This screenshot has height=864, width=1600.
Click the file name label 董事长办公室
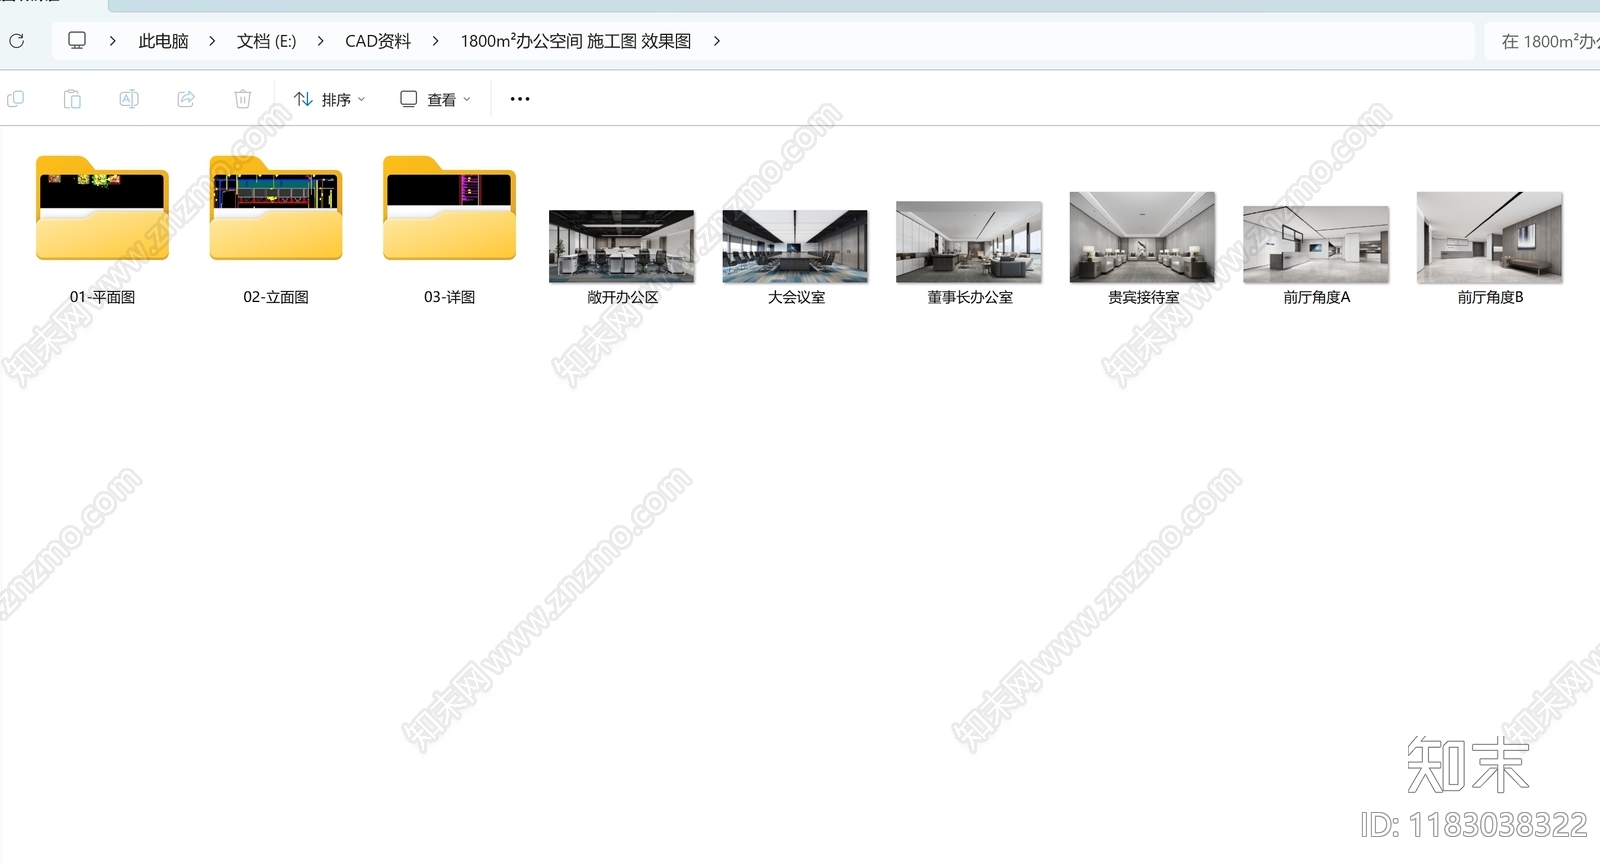[x=970, y=297]
